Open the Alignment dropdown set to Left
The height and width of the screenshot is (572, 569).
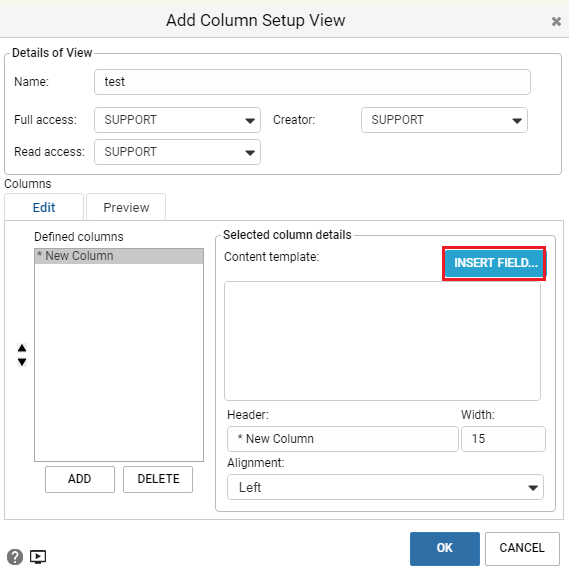385,487
